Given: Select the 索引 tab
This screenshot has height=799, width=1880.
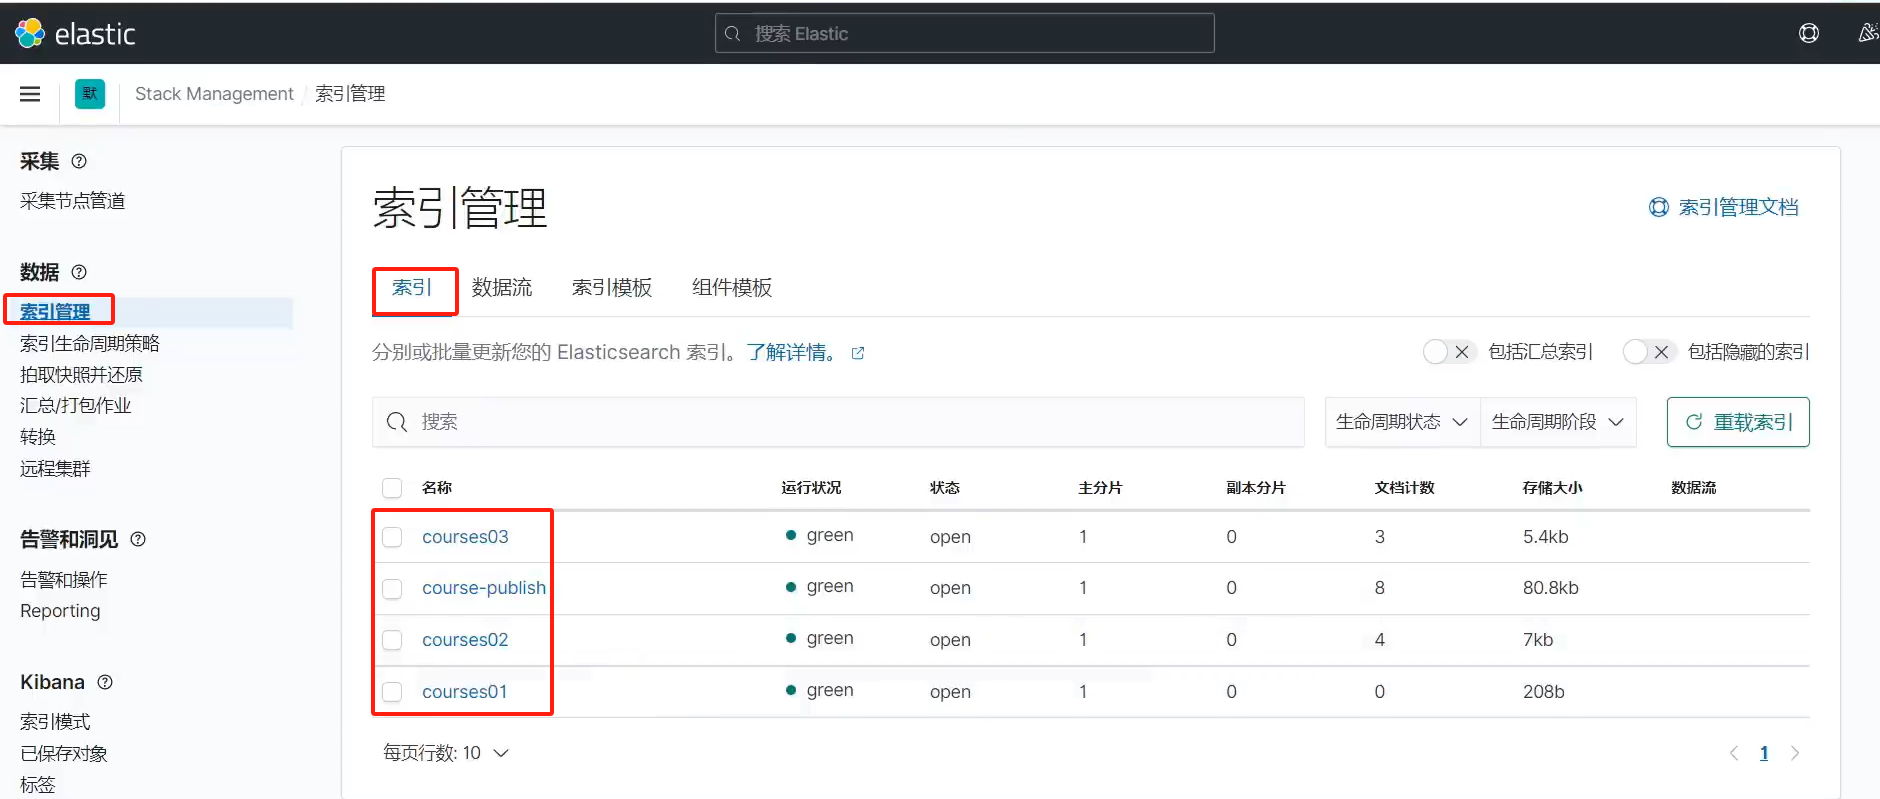Looking at the screenshot, I should click(412, 288).
